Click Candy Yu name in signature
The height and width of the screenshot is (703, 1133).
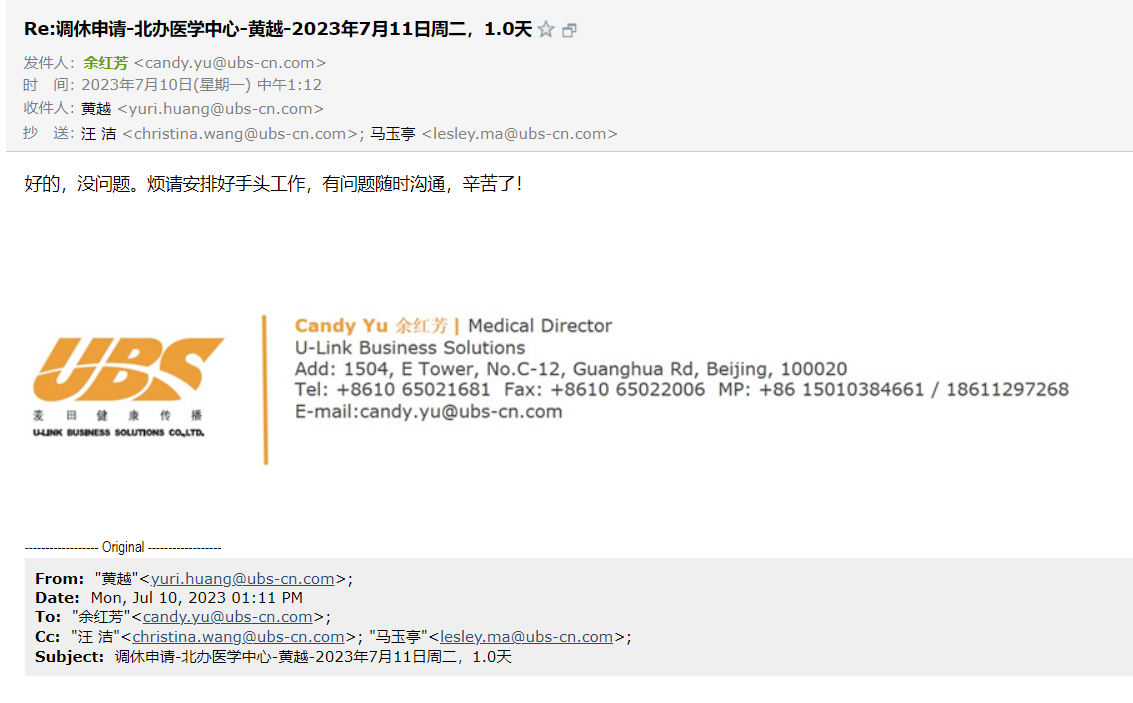pyautogui.click(x=340, y=326)
